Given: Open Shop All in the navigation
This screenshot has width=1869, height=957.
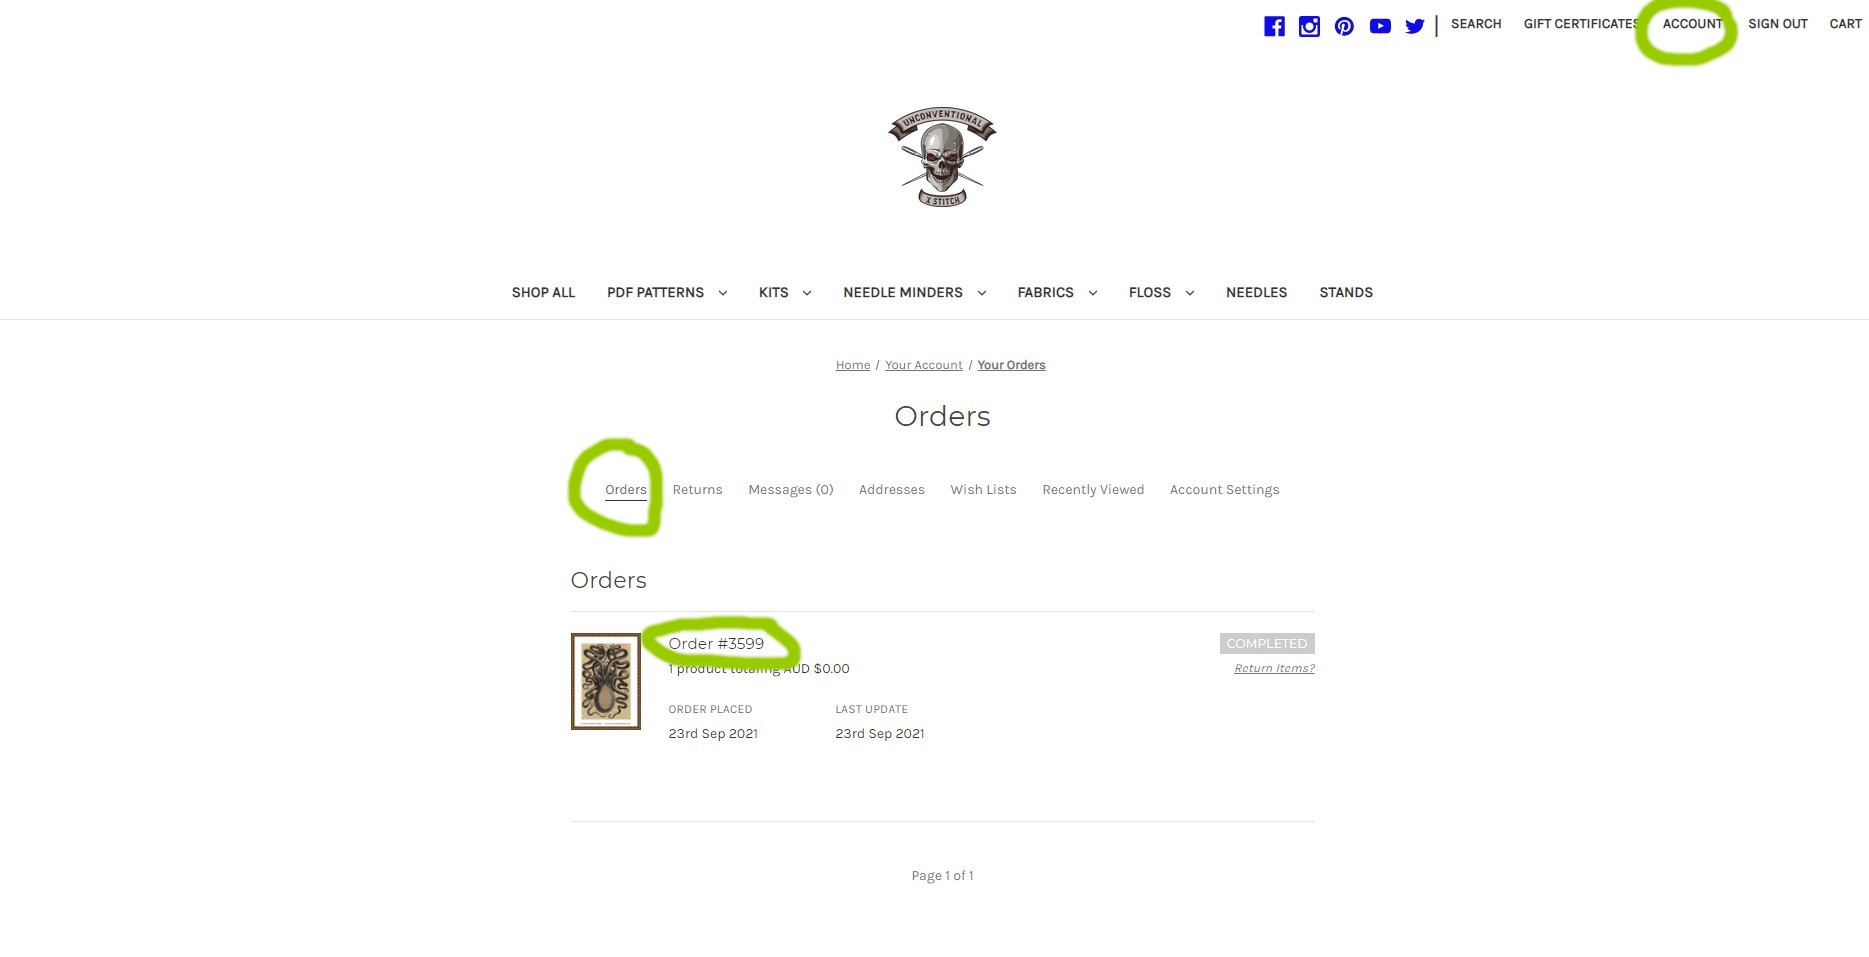Looking at the screenshot, I should 543,293.
